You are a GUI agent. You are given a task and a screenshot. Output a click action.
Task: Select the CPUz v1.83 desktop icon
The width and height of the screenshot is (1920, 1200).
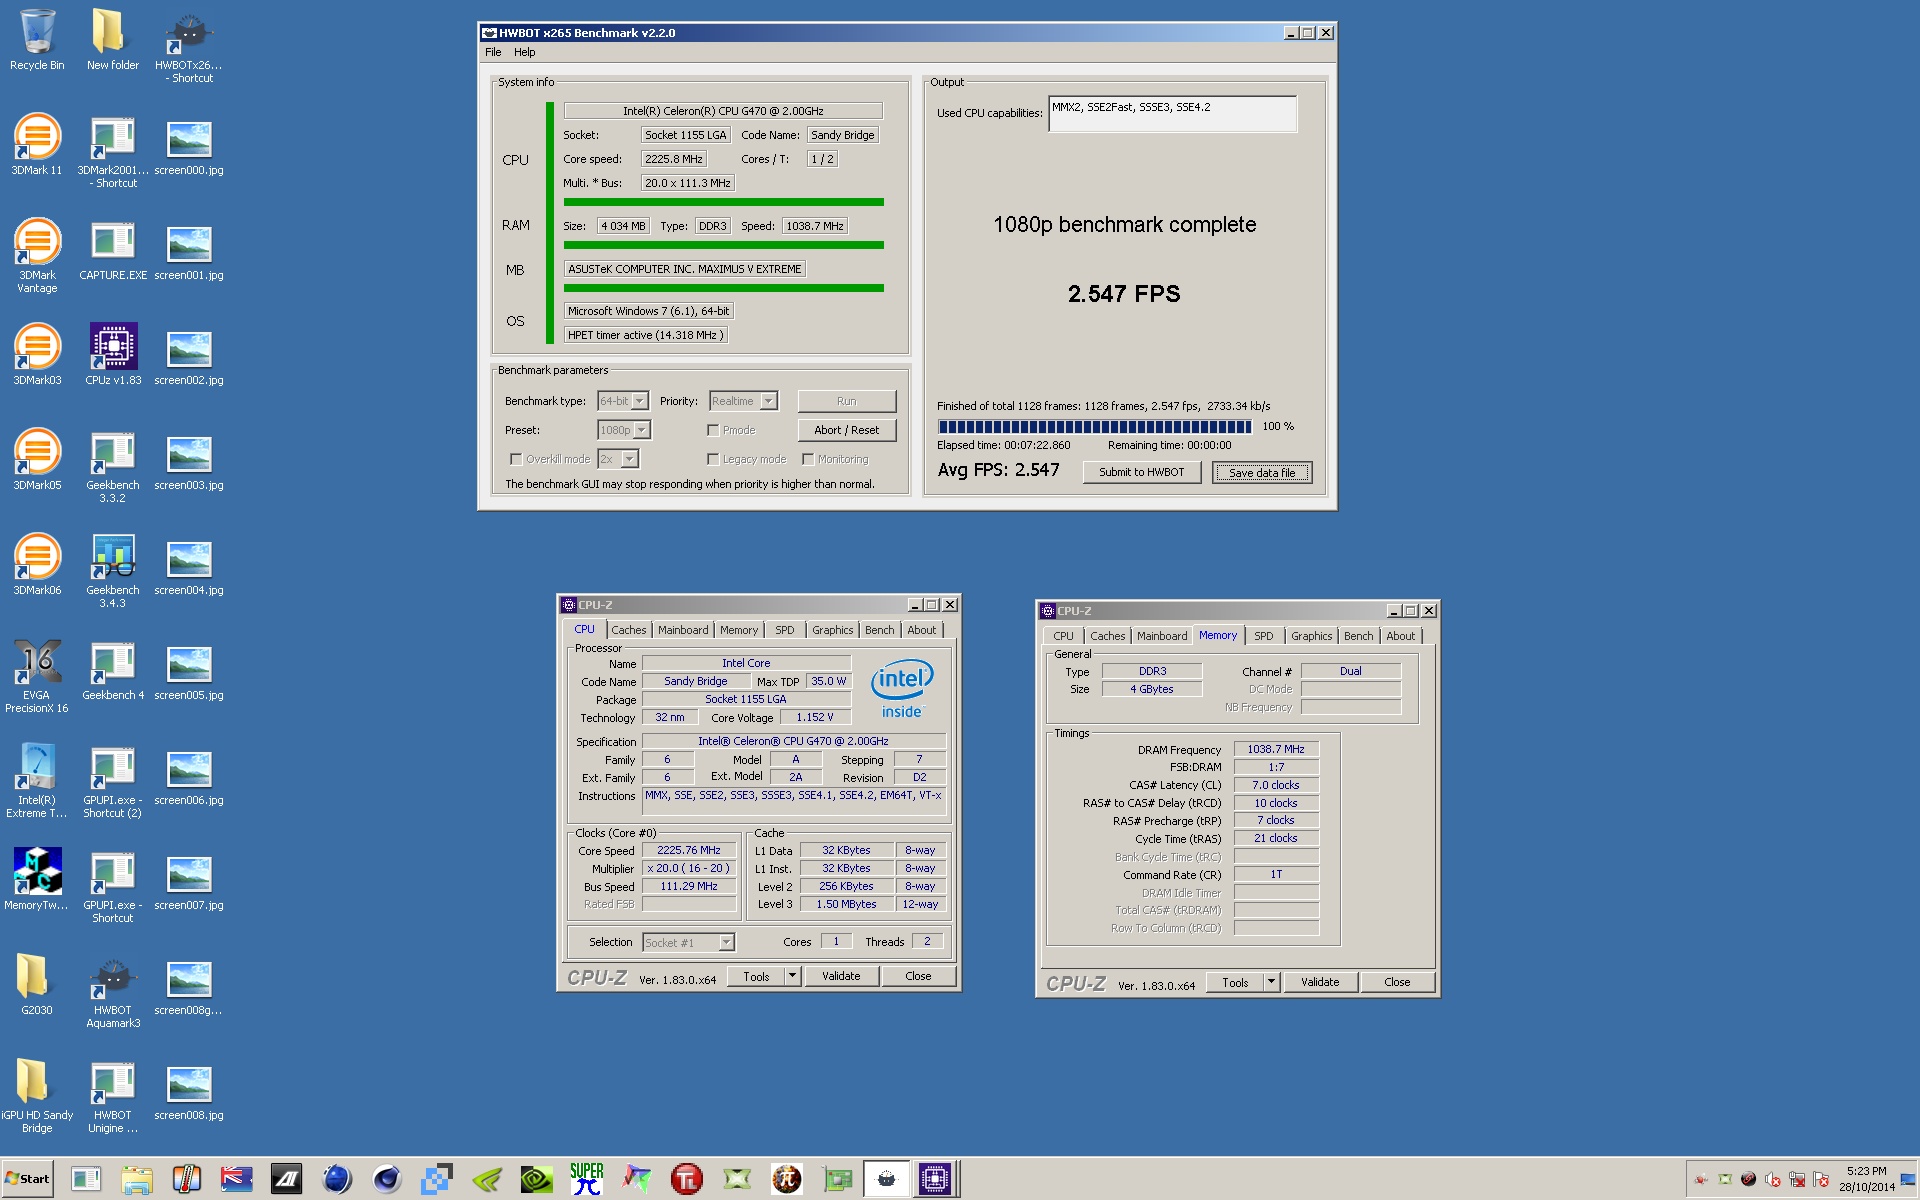pos(113,354)
